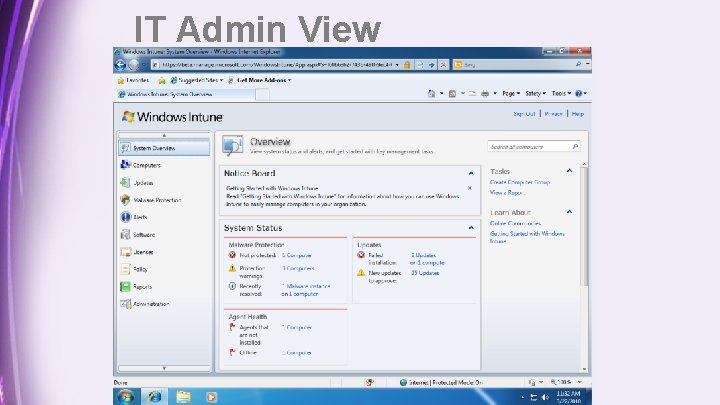Click the Sign Out link
Image resolution: width=720 pixels, height=405 pixels.
524,114
